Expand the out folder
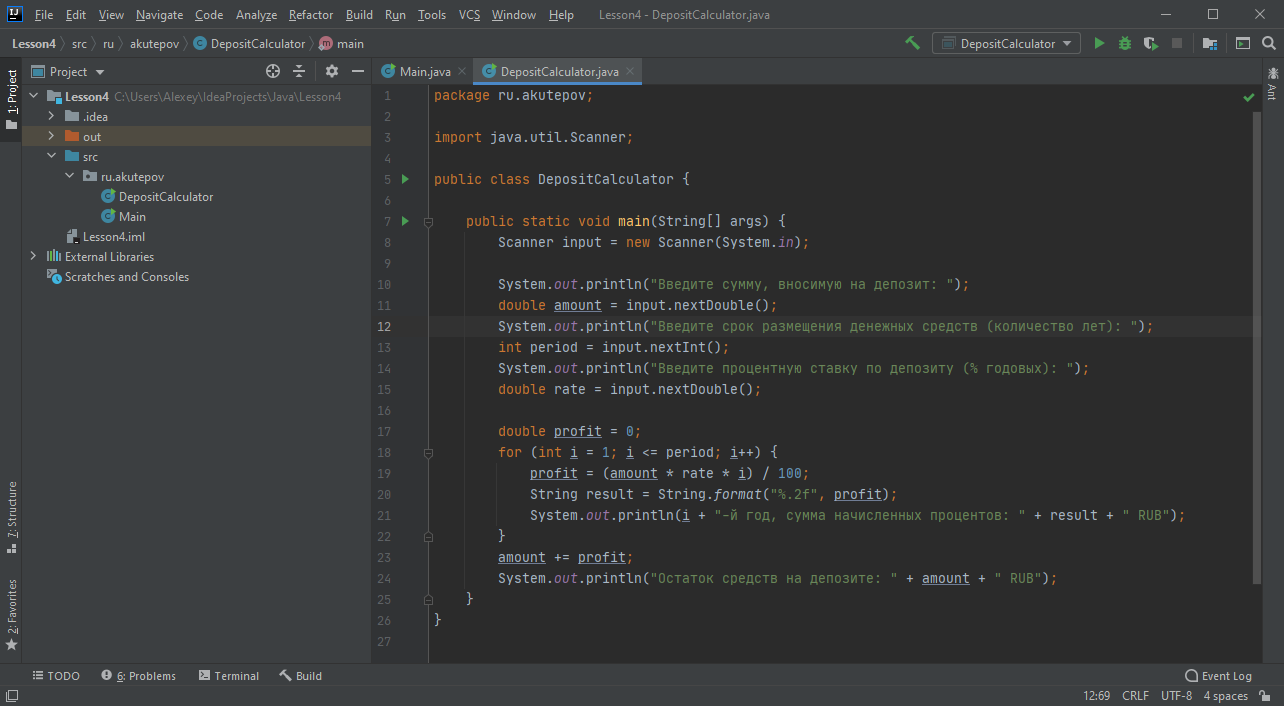Screen dimensions: 1284x706 (51, 137)
